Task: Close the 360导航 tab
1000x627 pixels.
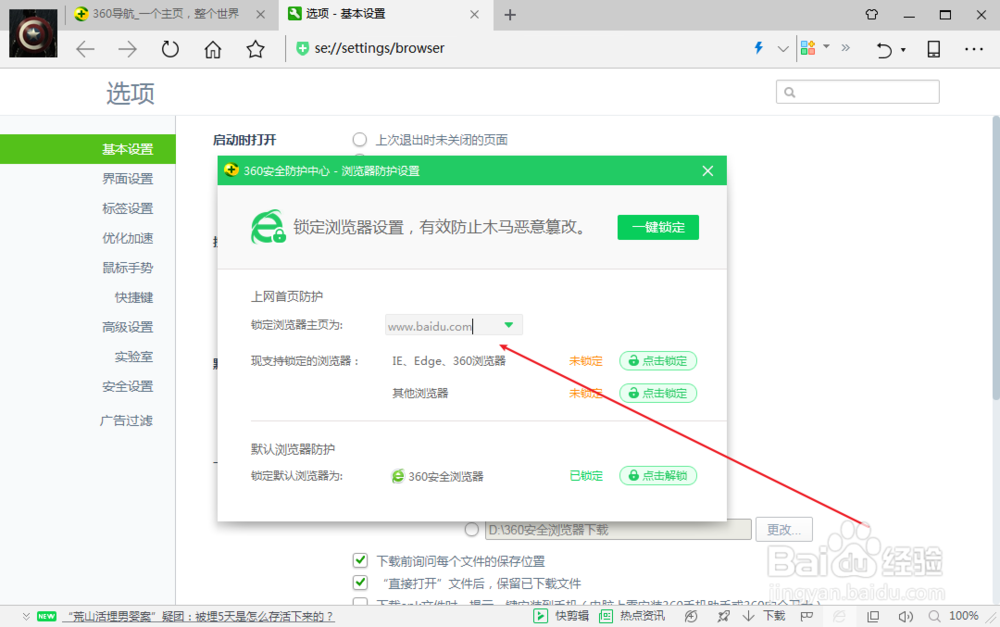Action: pos(260,14)
